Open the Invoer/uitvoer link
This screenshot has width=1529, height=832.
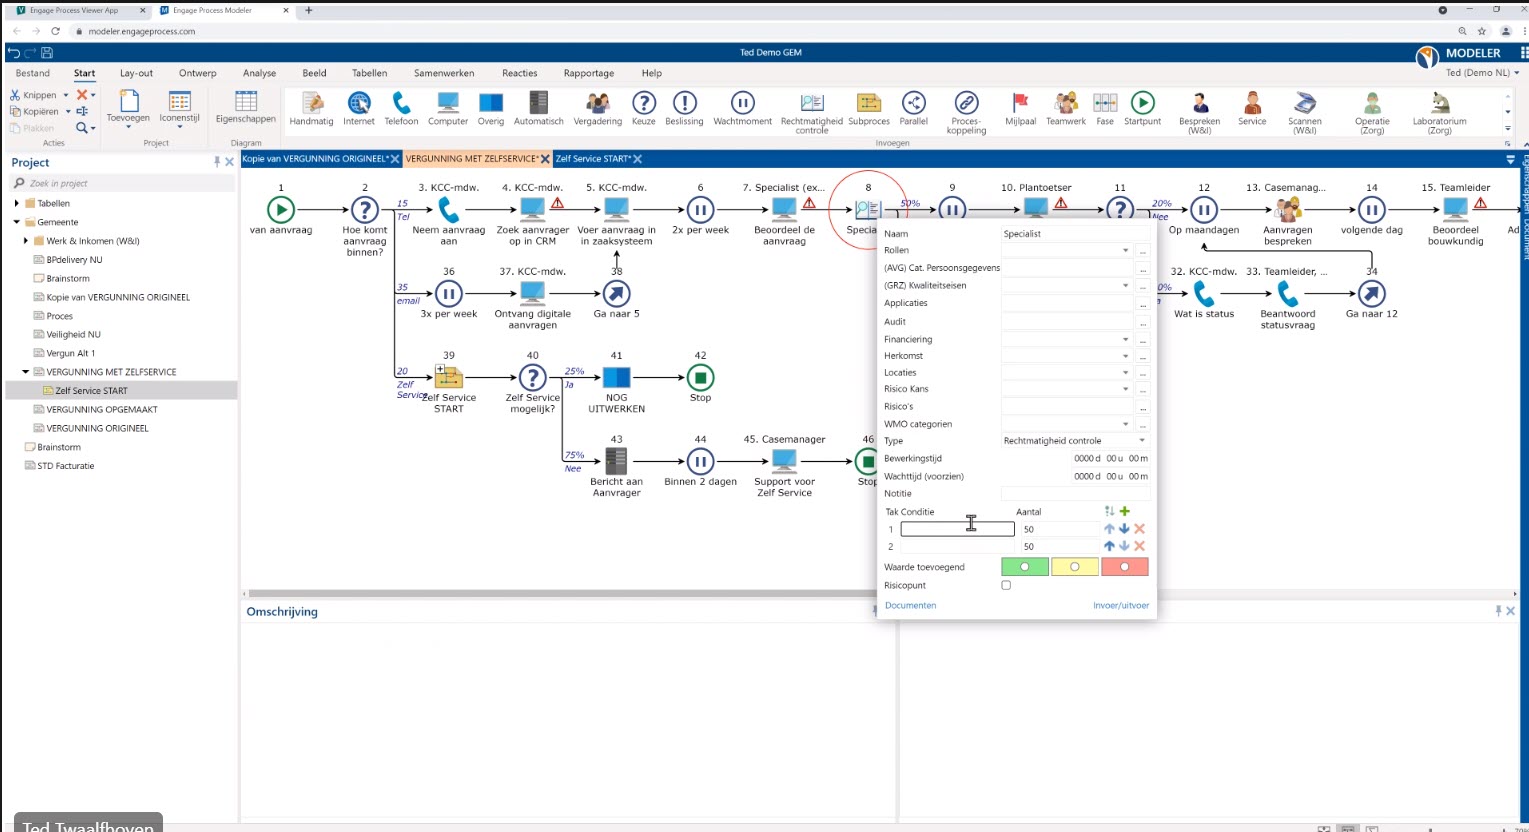point(1120,606)
